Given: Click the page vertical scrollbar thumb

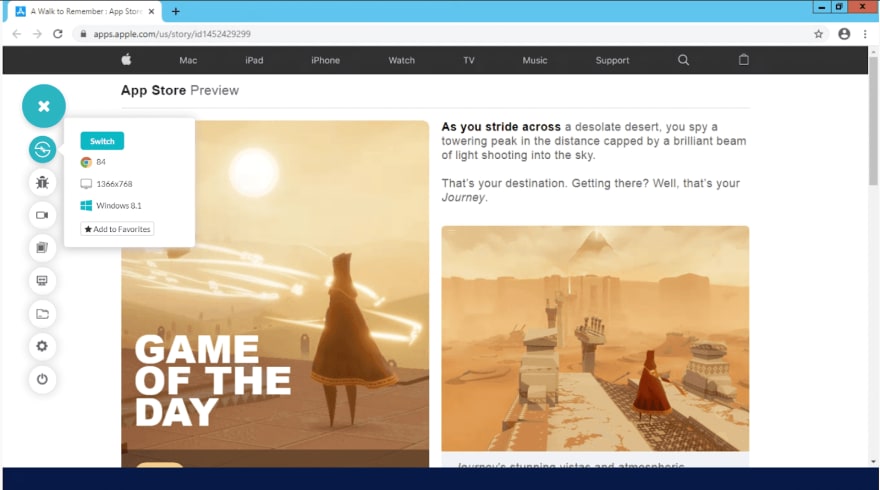Looking at the screenshot, I should point(873,121).
